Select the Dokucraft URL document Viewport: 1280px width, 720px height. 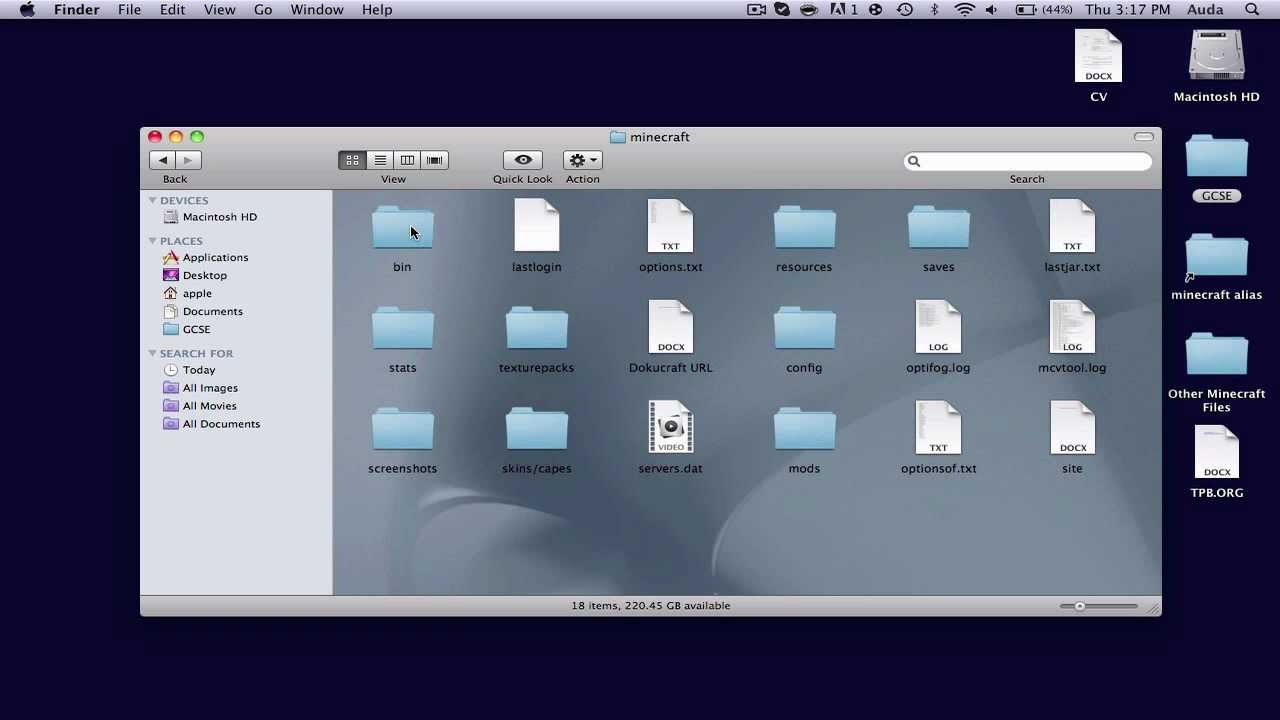[x=670, y=327]
